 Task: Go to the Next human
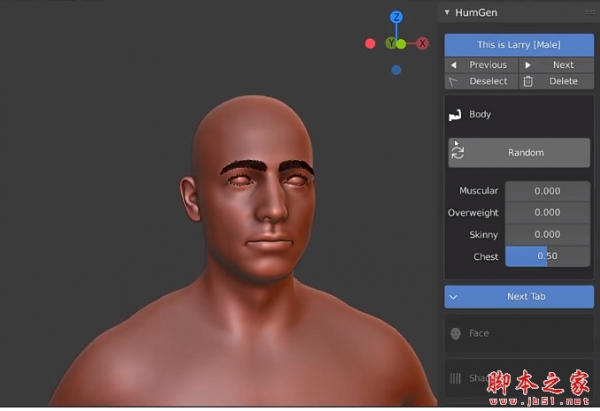(x=556, y=65)
